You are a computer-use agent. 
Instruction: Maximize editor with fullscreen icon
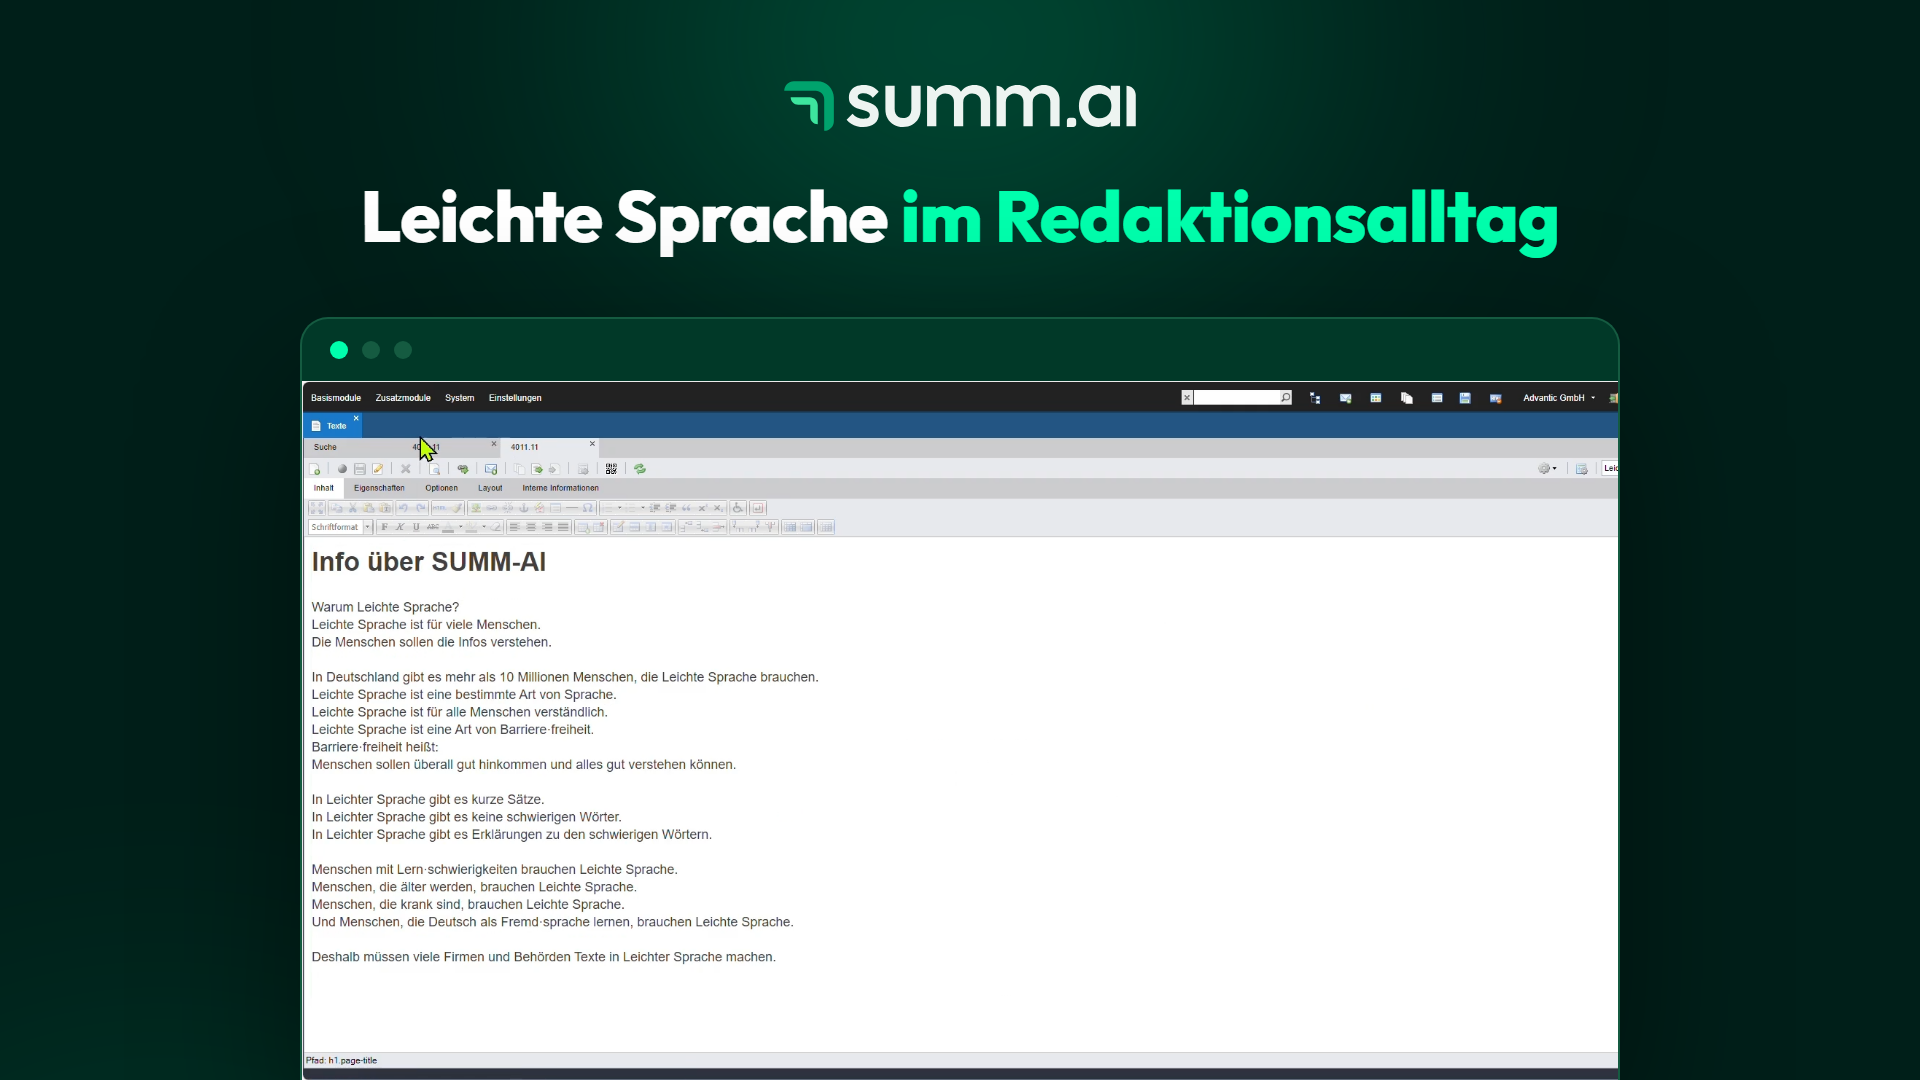point(317,508)
